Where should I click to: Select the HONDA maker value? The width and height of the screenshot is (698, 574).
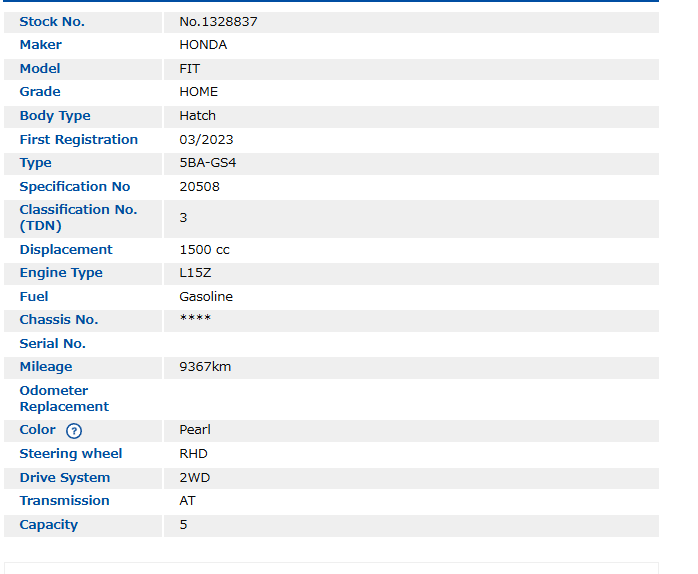[x=203, y=45]
